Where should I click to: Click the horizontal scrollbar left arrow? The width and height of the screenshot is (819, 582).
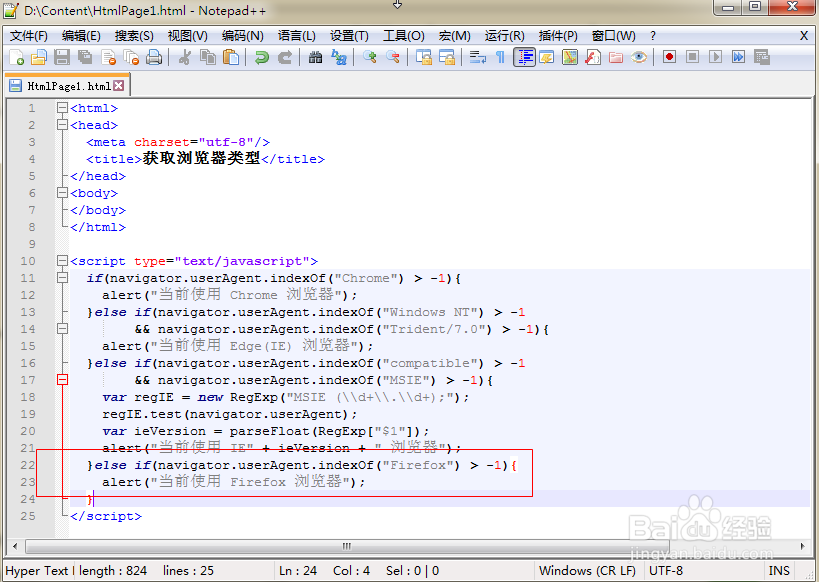15,546
